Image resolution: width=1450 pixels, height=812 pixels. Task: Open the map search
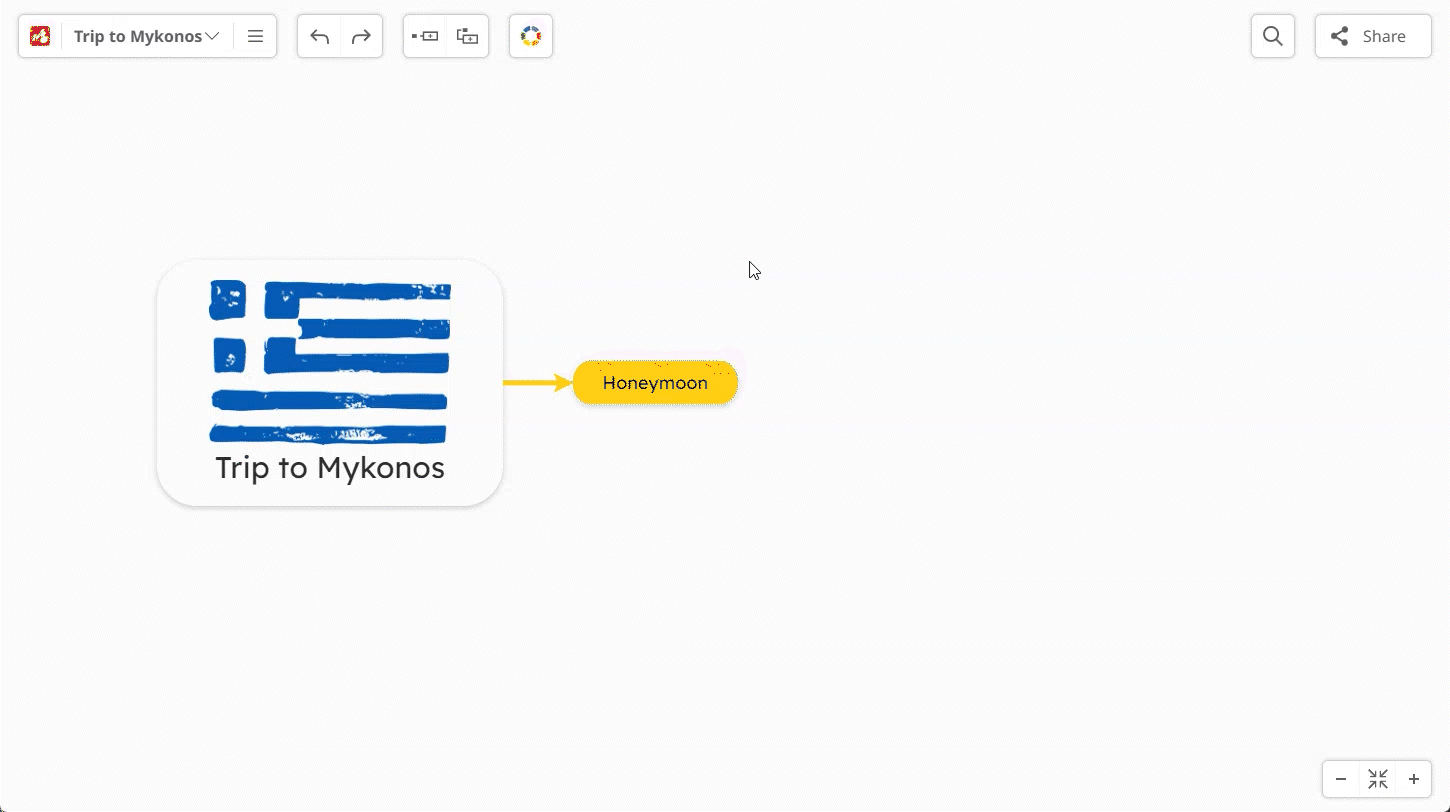click(1273, 36)
